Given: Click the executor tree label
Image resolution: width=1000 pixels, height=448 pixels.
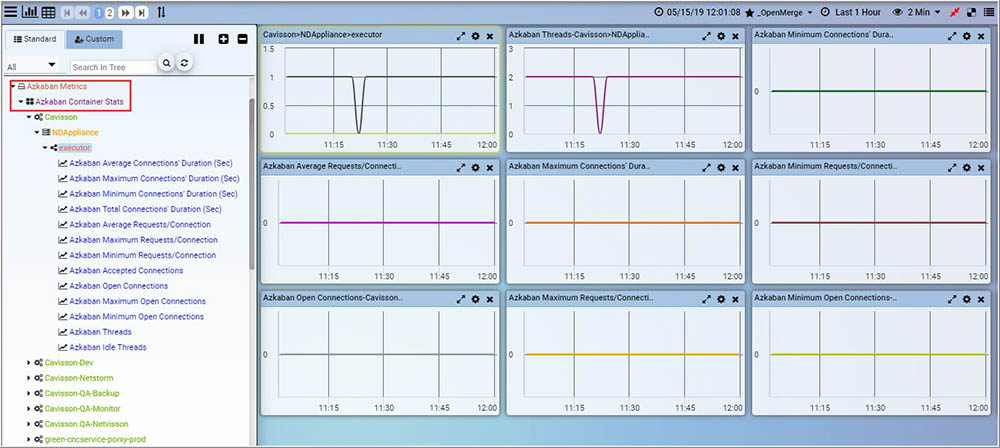Looking at the screenshot, I should click(x=75, y=147).
